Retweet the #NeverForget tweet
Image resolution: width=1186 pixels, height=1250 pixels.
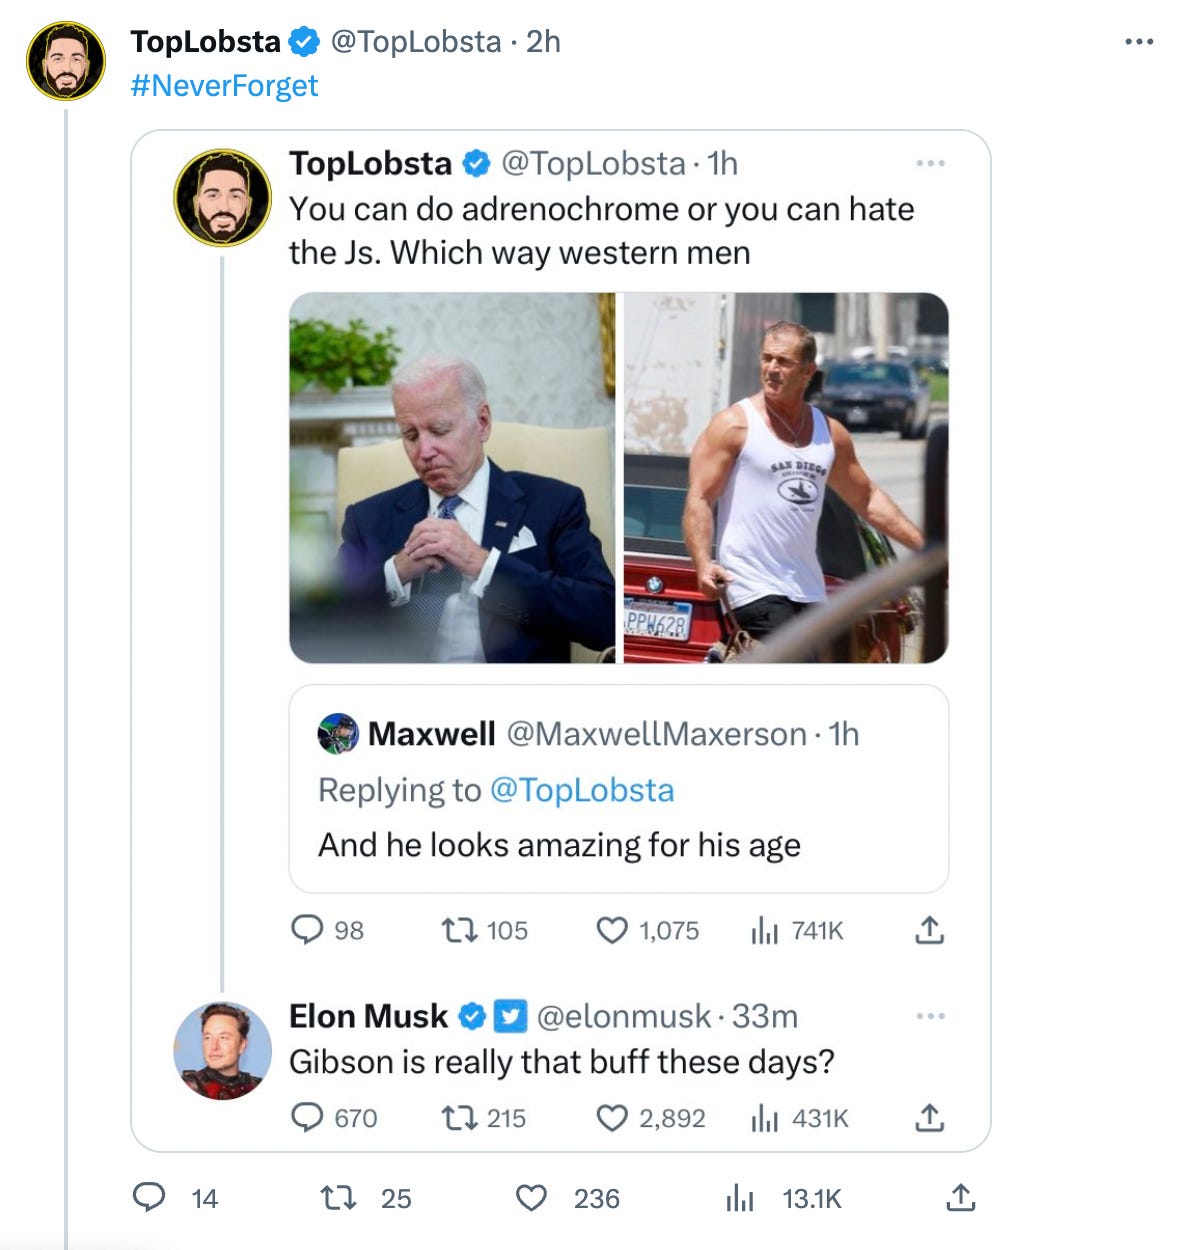(x=338, y=1197)
